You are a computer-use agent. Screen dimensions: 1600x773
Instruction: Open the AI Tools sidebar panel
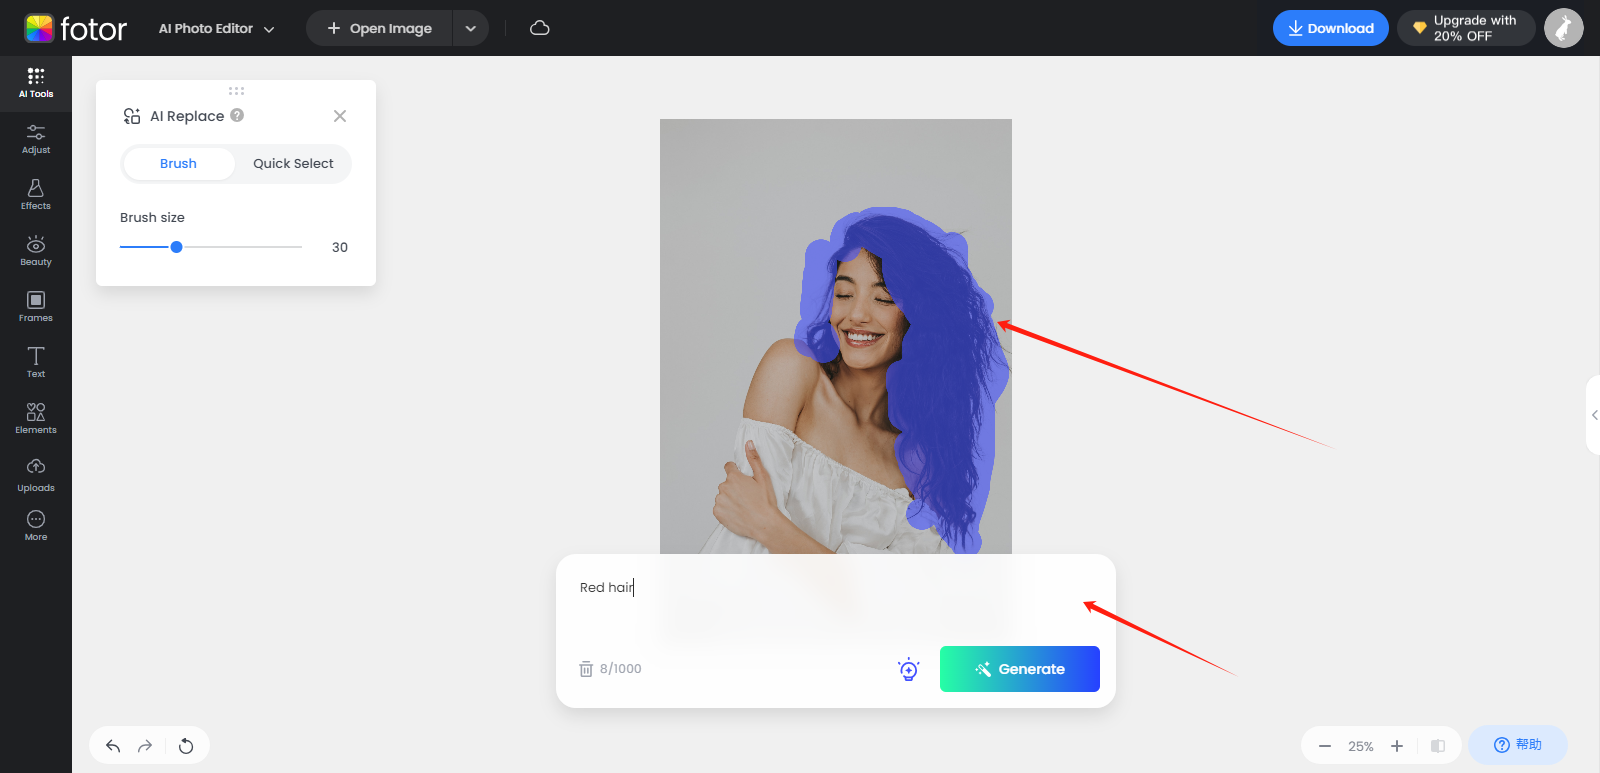[x=36, y=83]
